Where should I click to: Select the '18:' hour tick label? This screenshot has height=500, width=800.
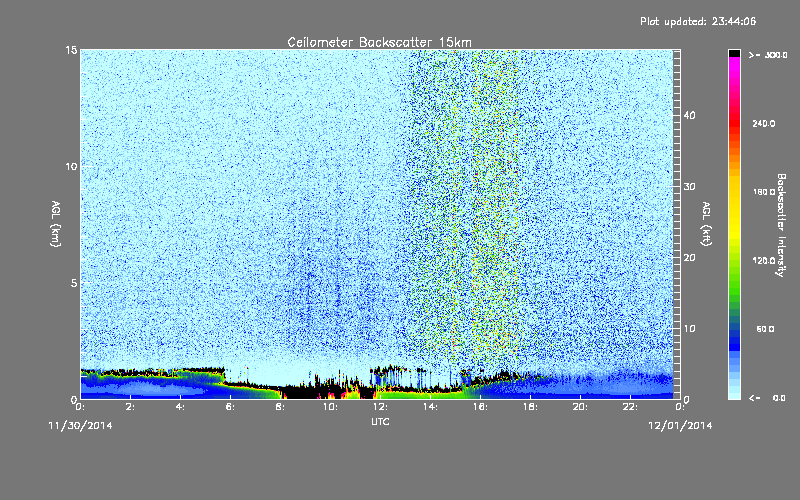tap(530, 407)
